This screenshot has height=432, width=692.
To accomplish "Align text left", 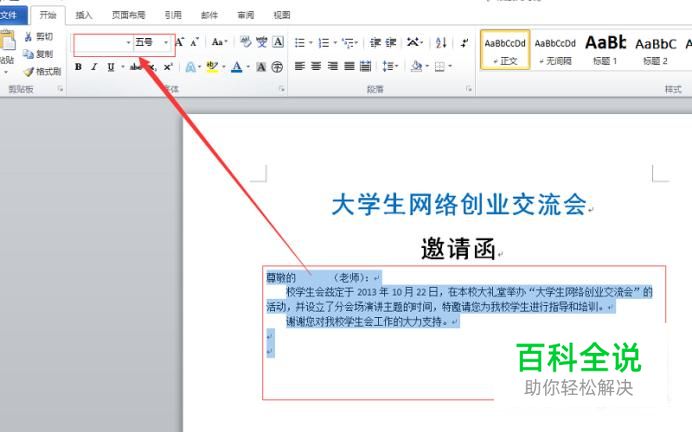I will click(x=300, y=66).
